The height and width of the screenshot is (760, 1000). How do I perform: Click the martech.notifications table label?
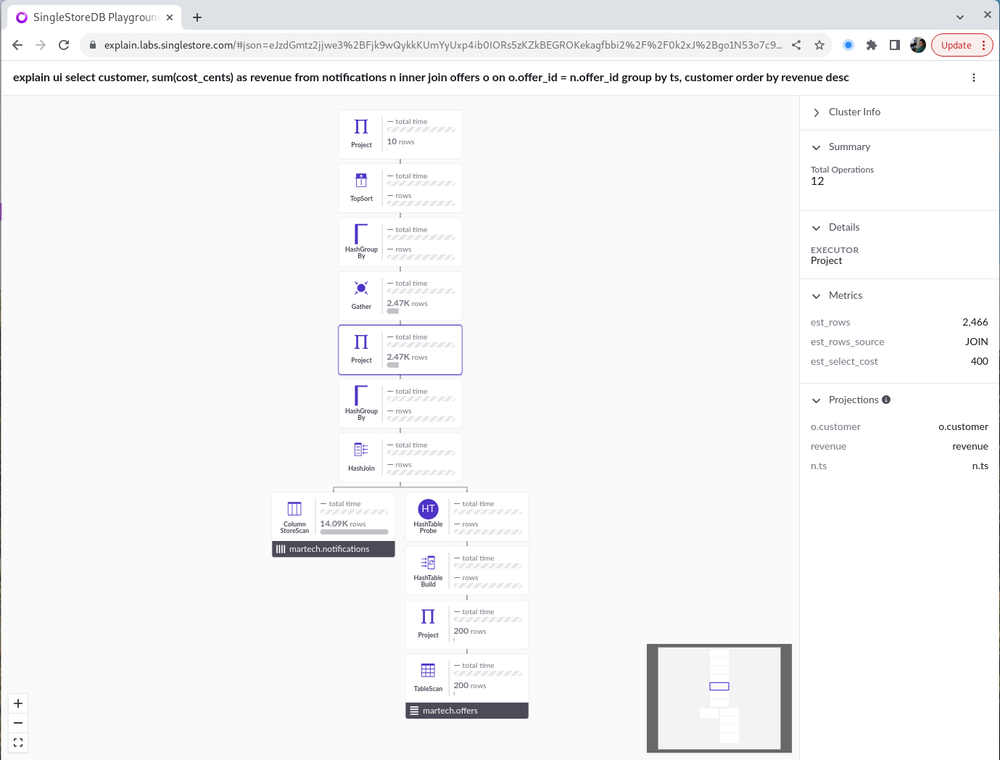click(x=332, y=548)
